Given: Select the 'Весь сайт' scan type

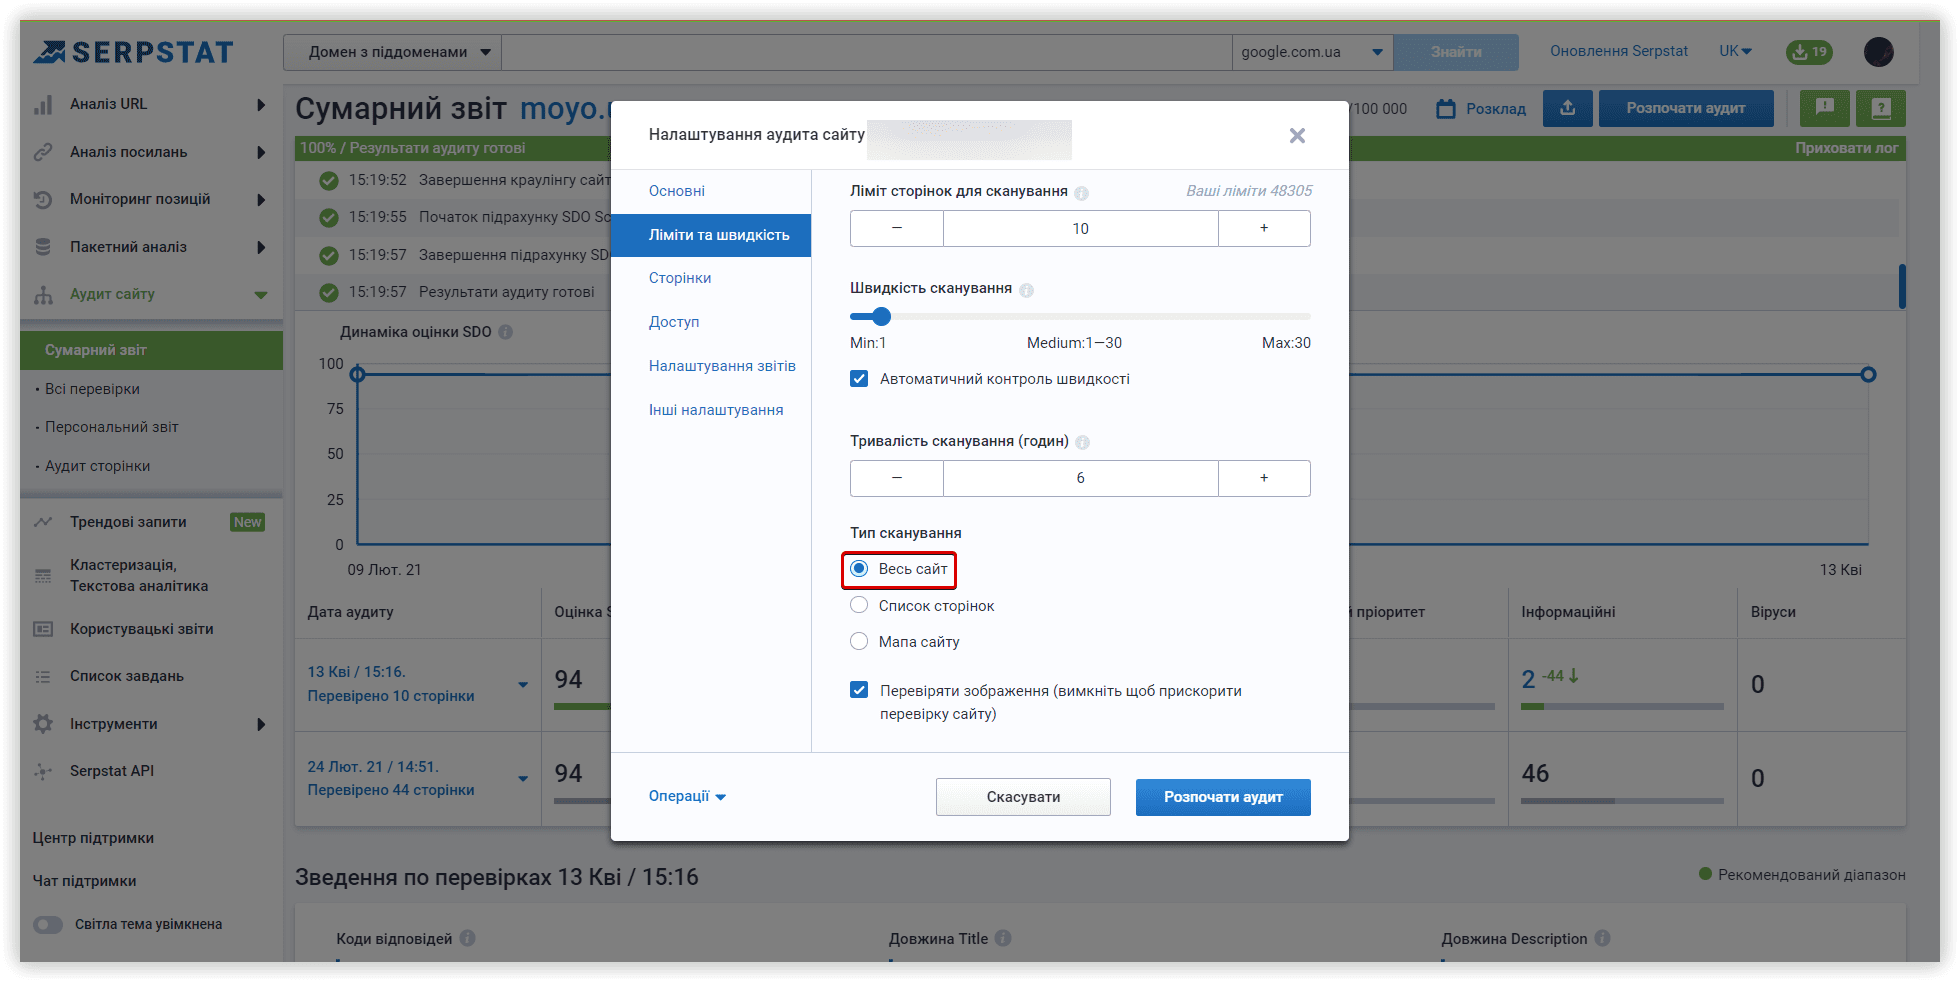Looking at the screenshot, I should (859, 569).
